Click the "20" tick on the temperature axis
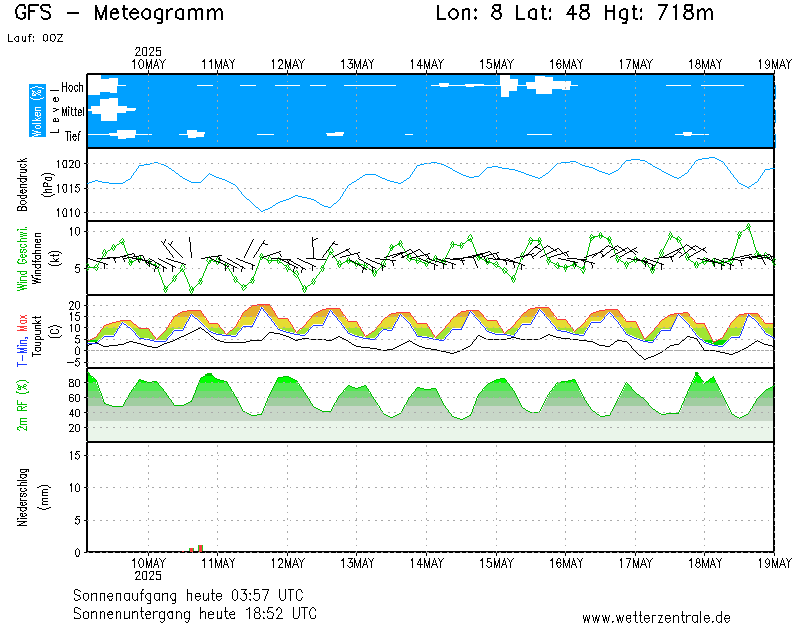 (75, 306)
